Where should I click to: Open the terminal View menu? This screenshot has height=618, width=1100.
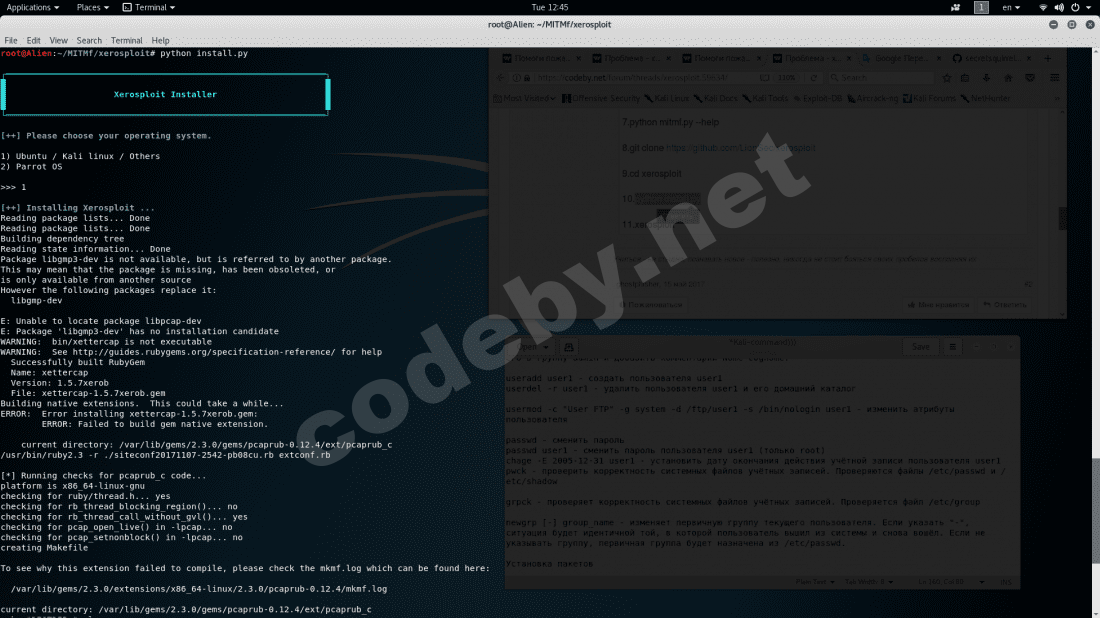click(58, 41)
